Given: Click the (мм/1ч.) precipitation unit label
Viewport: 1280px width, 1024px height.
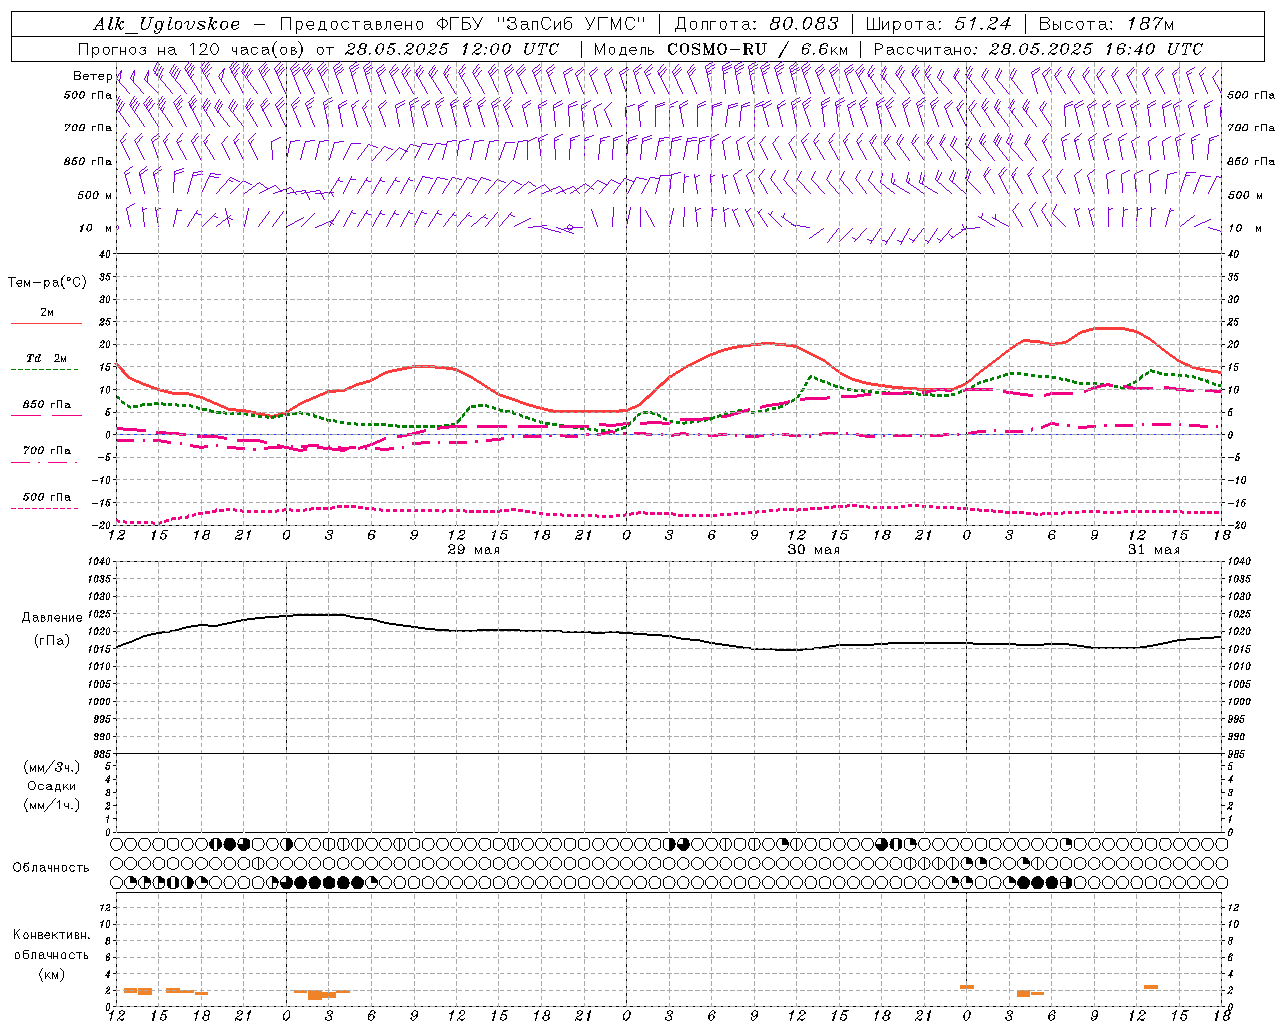Looking at the screenshot, I should 51,805.
